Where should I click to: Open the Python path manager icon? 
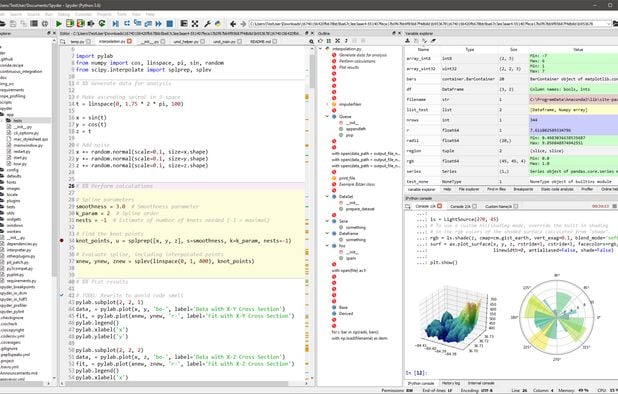pos(218,24)
